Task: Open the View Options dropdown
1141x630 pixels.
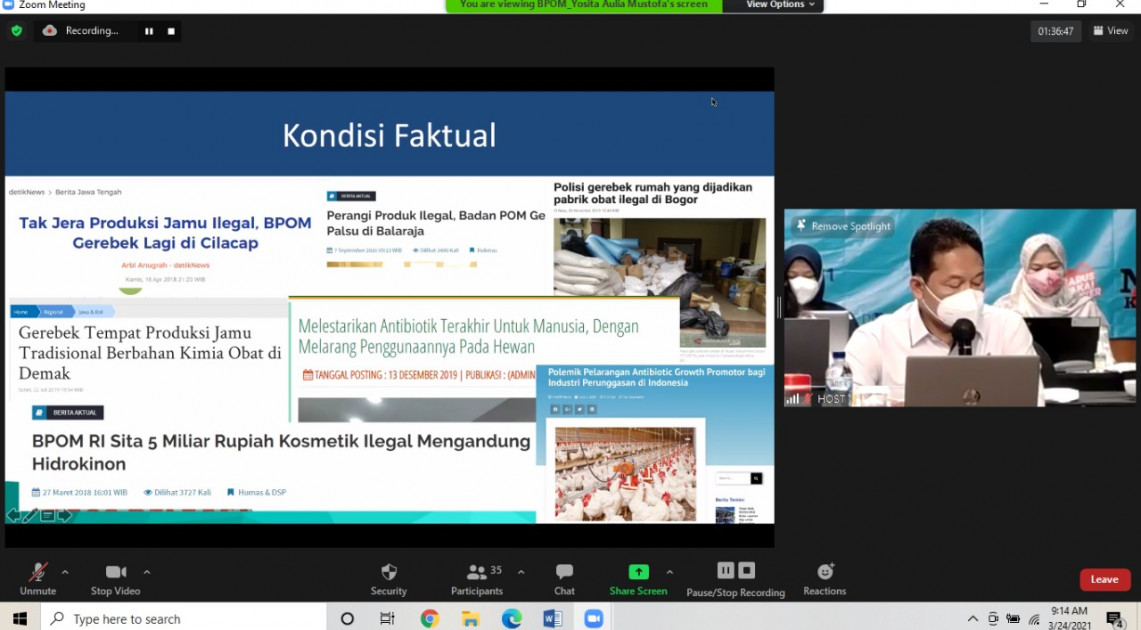Action: point(780,5)
